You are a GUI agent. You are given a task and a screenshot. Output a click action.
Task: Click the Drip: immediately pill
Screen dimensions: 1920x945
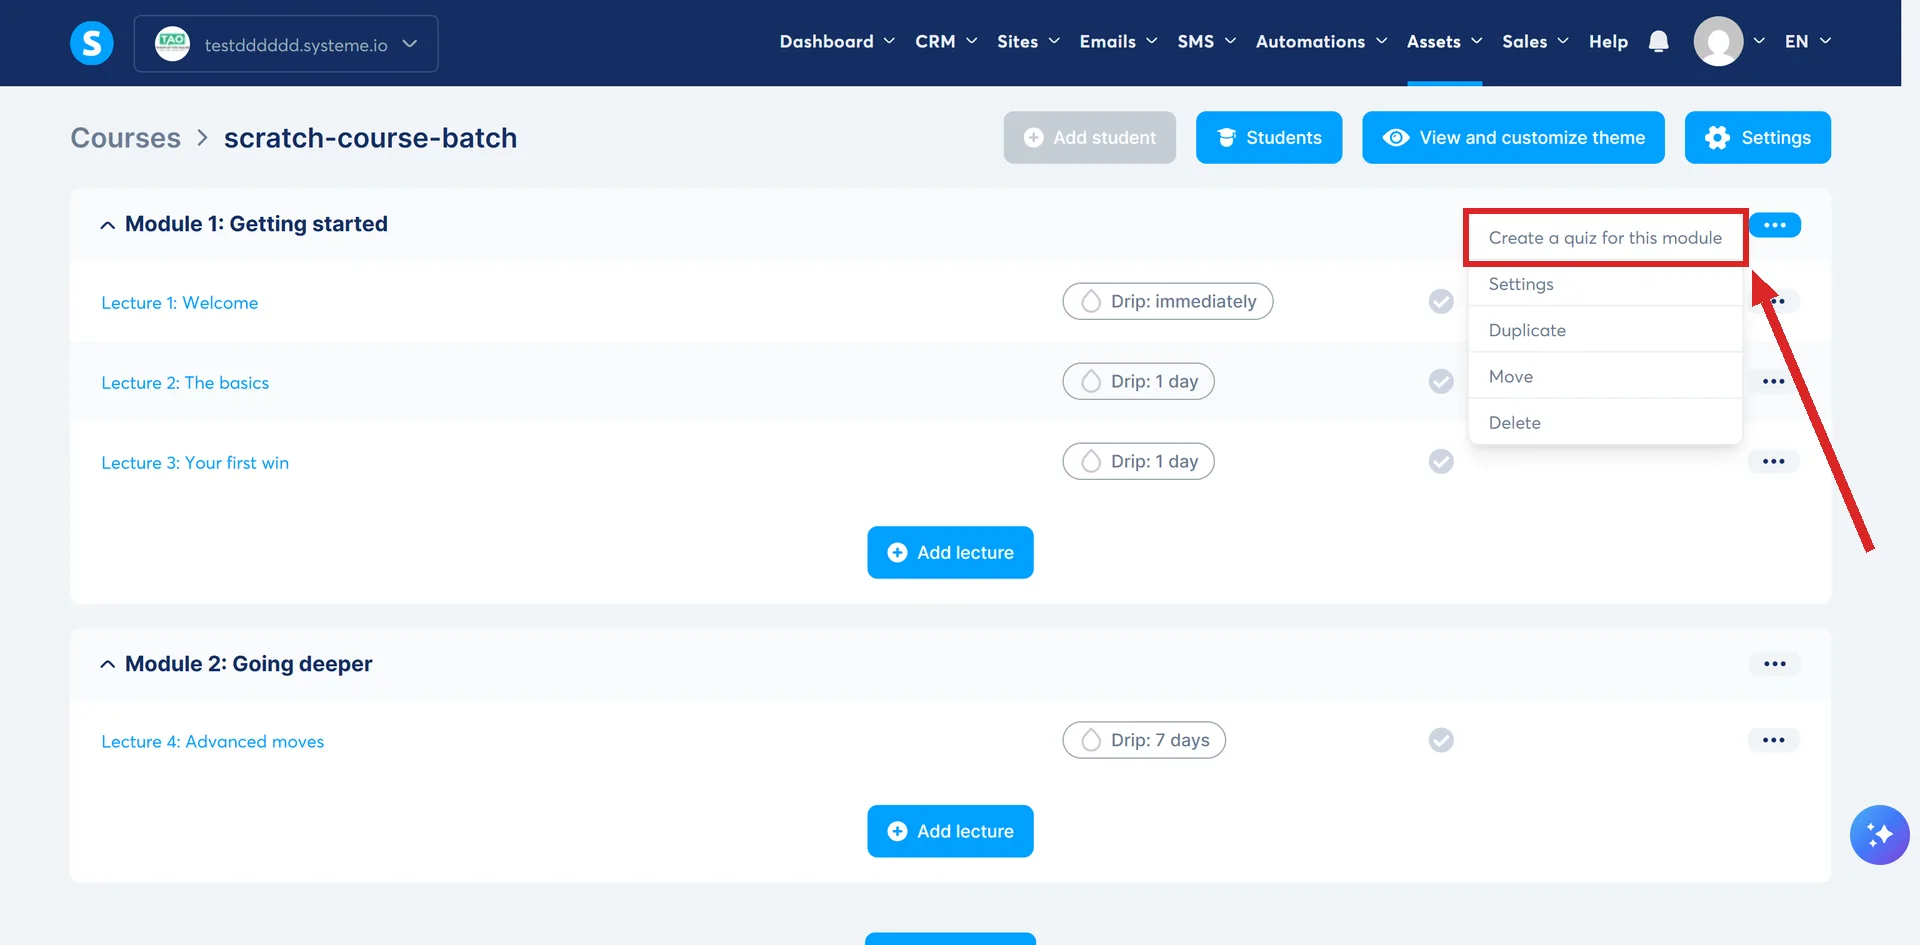[1167, 301]
